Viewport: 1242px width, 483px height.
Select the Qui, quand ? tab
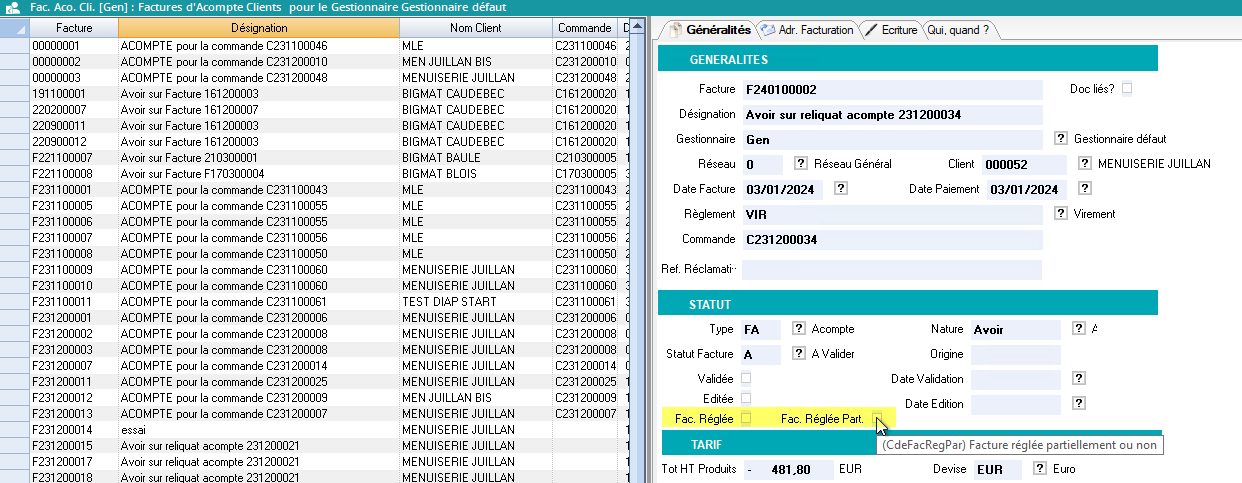(958, 30)
